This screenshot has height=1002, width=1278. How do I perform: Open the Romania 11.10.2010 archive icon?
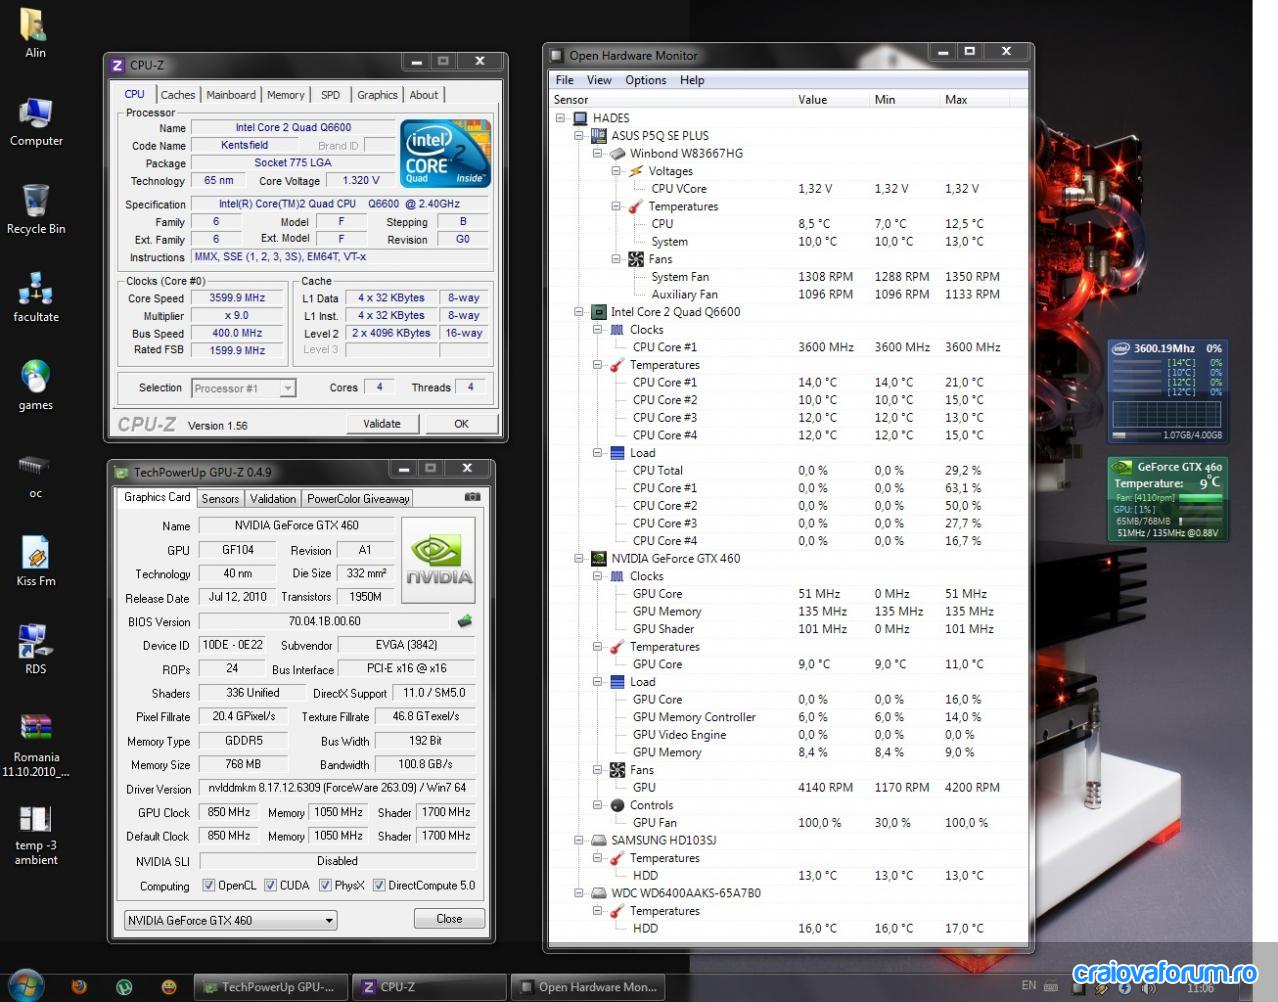[36, 744]
